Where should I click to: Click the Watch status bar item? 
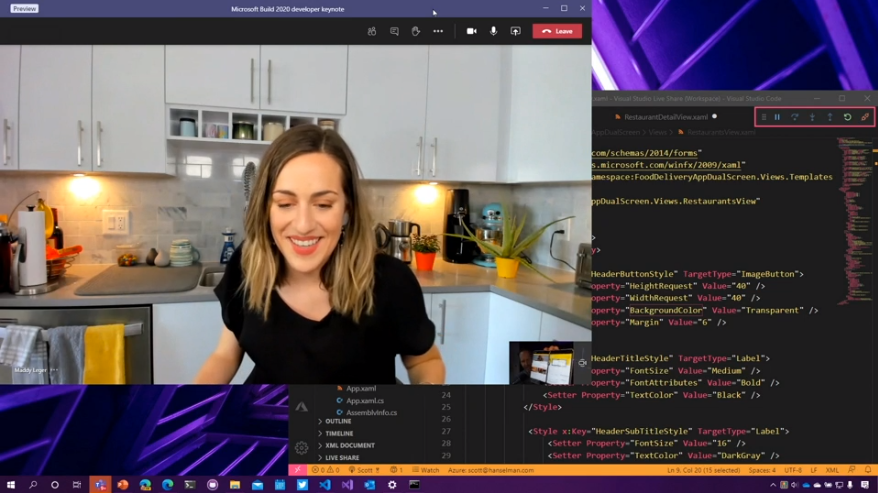(426, 470)
